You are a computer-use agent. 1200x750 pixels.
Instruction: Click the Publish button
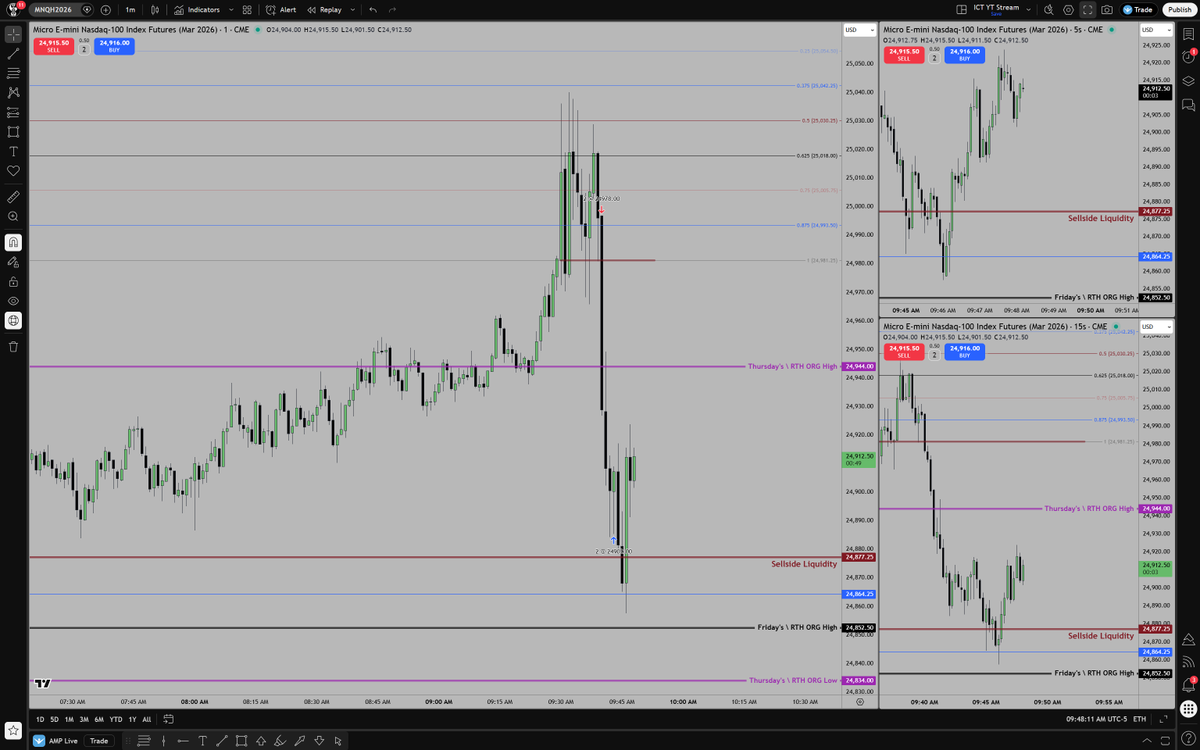click(1180, 9)
